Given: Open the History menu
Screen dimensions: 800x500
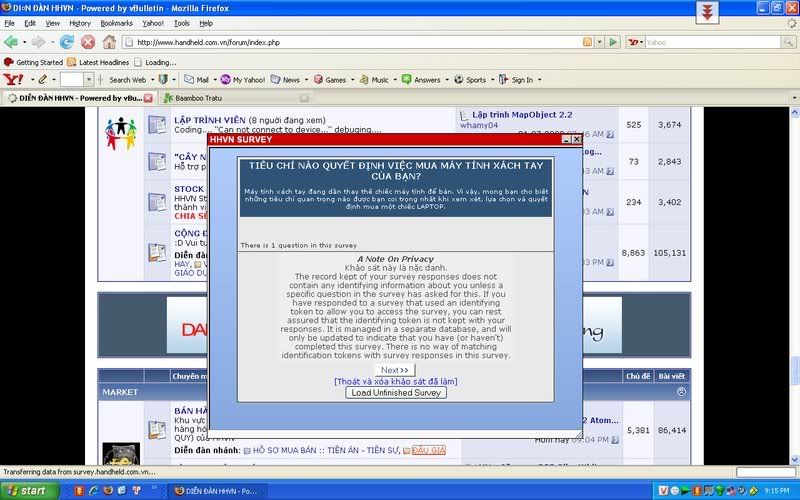Looking at the screenshot, I should pos(80,23).
